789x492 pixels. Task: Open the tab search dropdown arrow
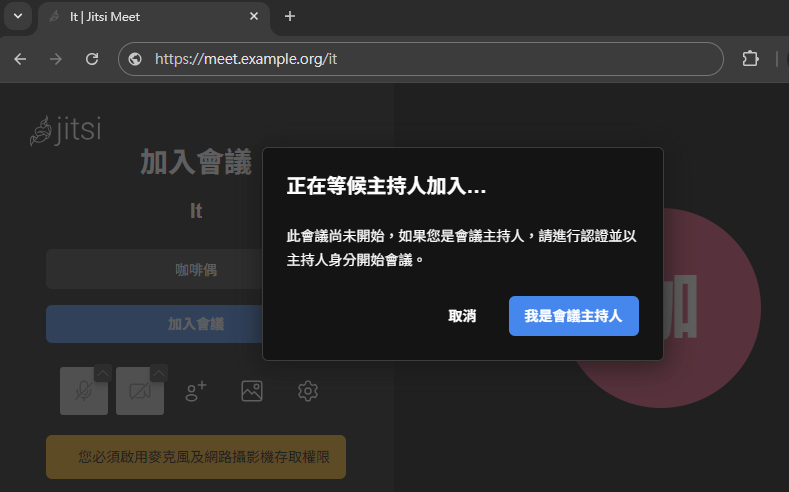[x=18, y=16]
